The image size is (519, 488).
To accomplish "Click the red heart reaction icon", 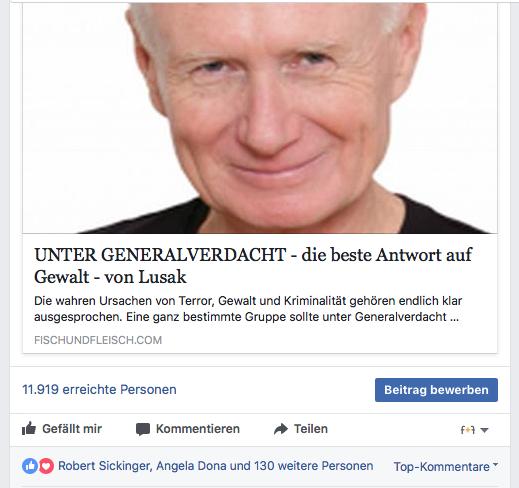I will tap(46, 466).
